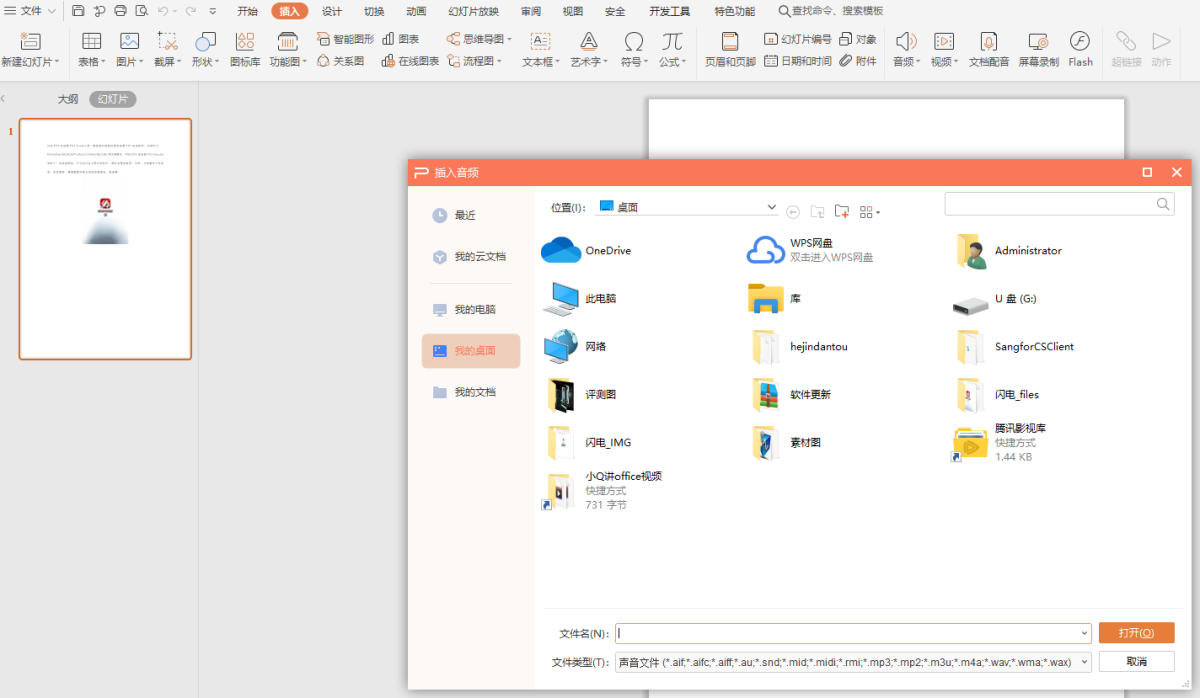This screenshot has width=1200, height=698.
Task: Open the OneDrive location
Action: pyautogui.click(x=561, y=250)
